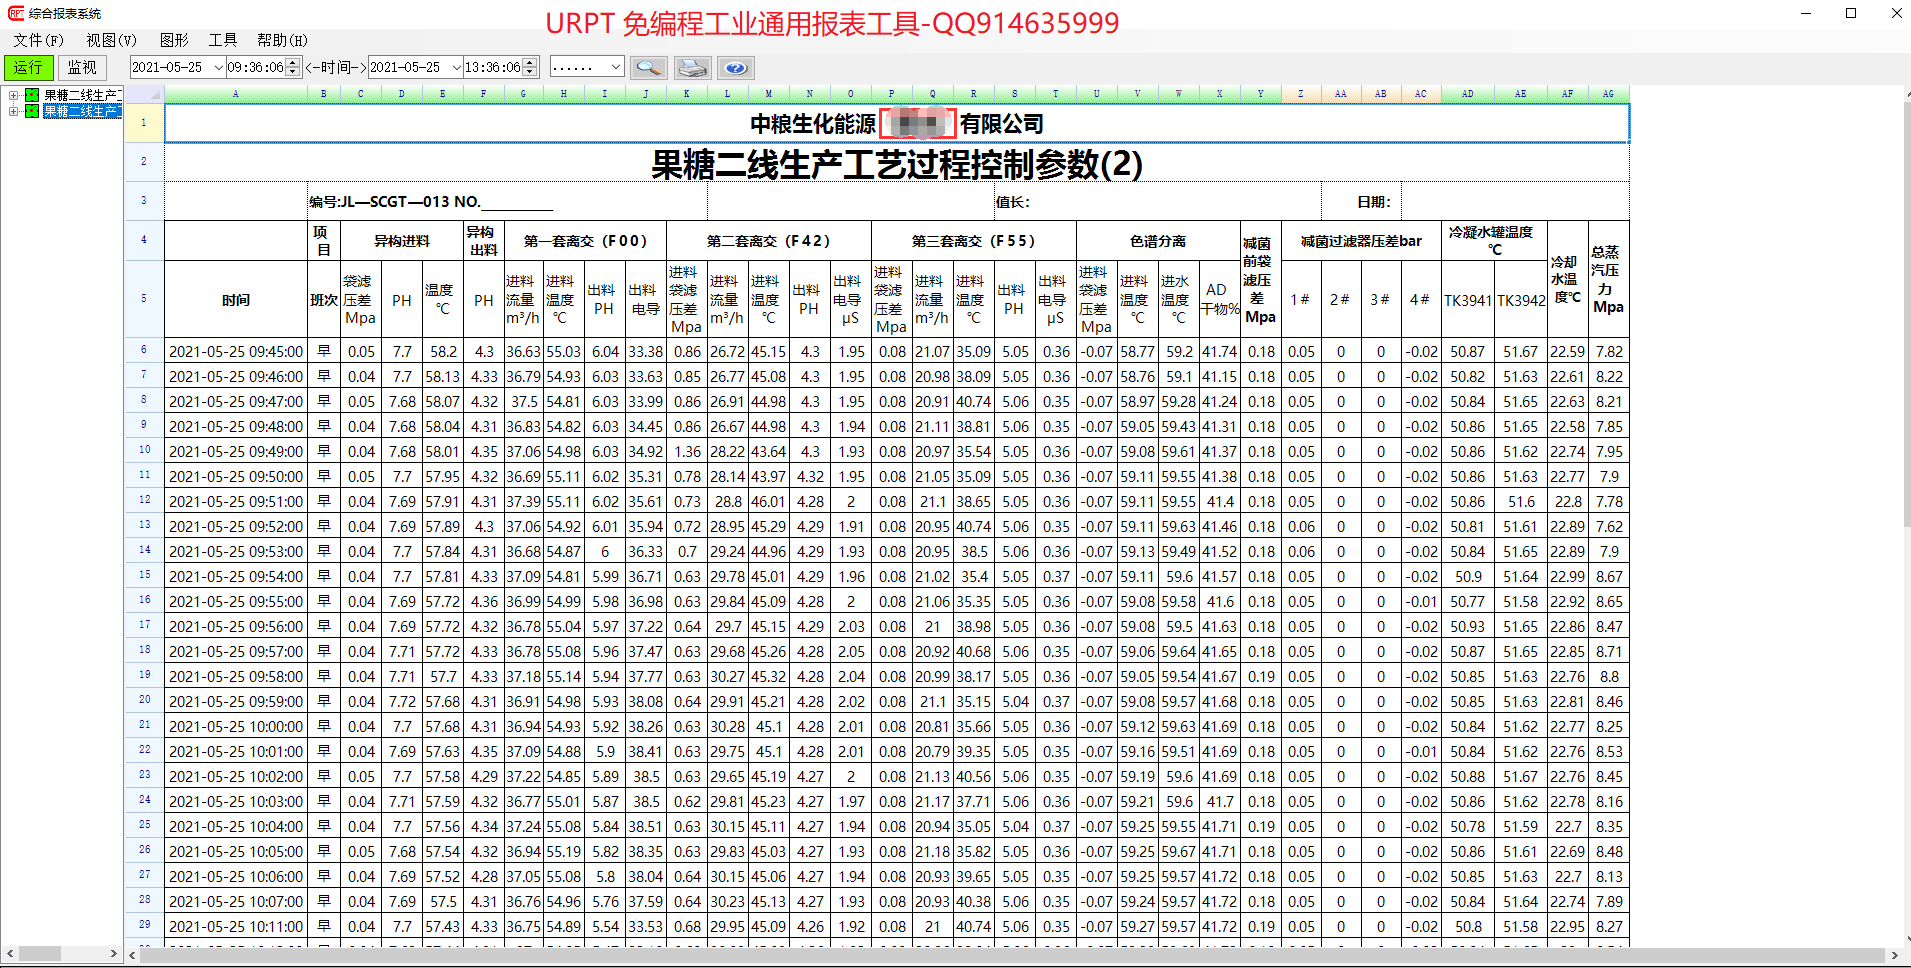This screenshot has height=968, width=1911.
Task: Click the printer icon to print report
Action: [692, 68]
